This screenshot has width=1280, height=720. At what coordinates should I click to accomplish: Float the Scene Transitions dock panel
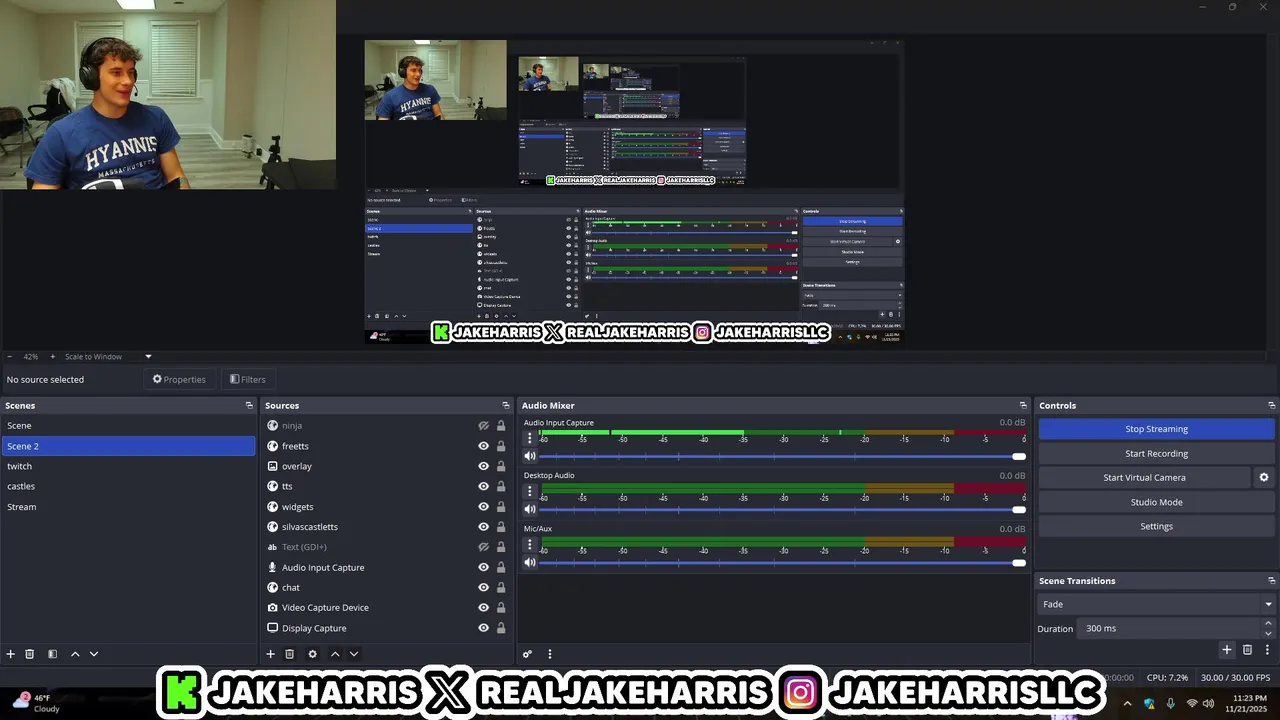tap(1272, 581)
